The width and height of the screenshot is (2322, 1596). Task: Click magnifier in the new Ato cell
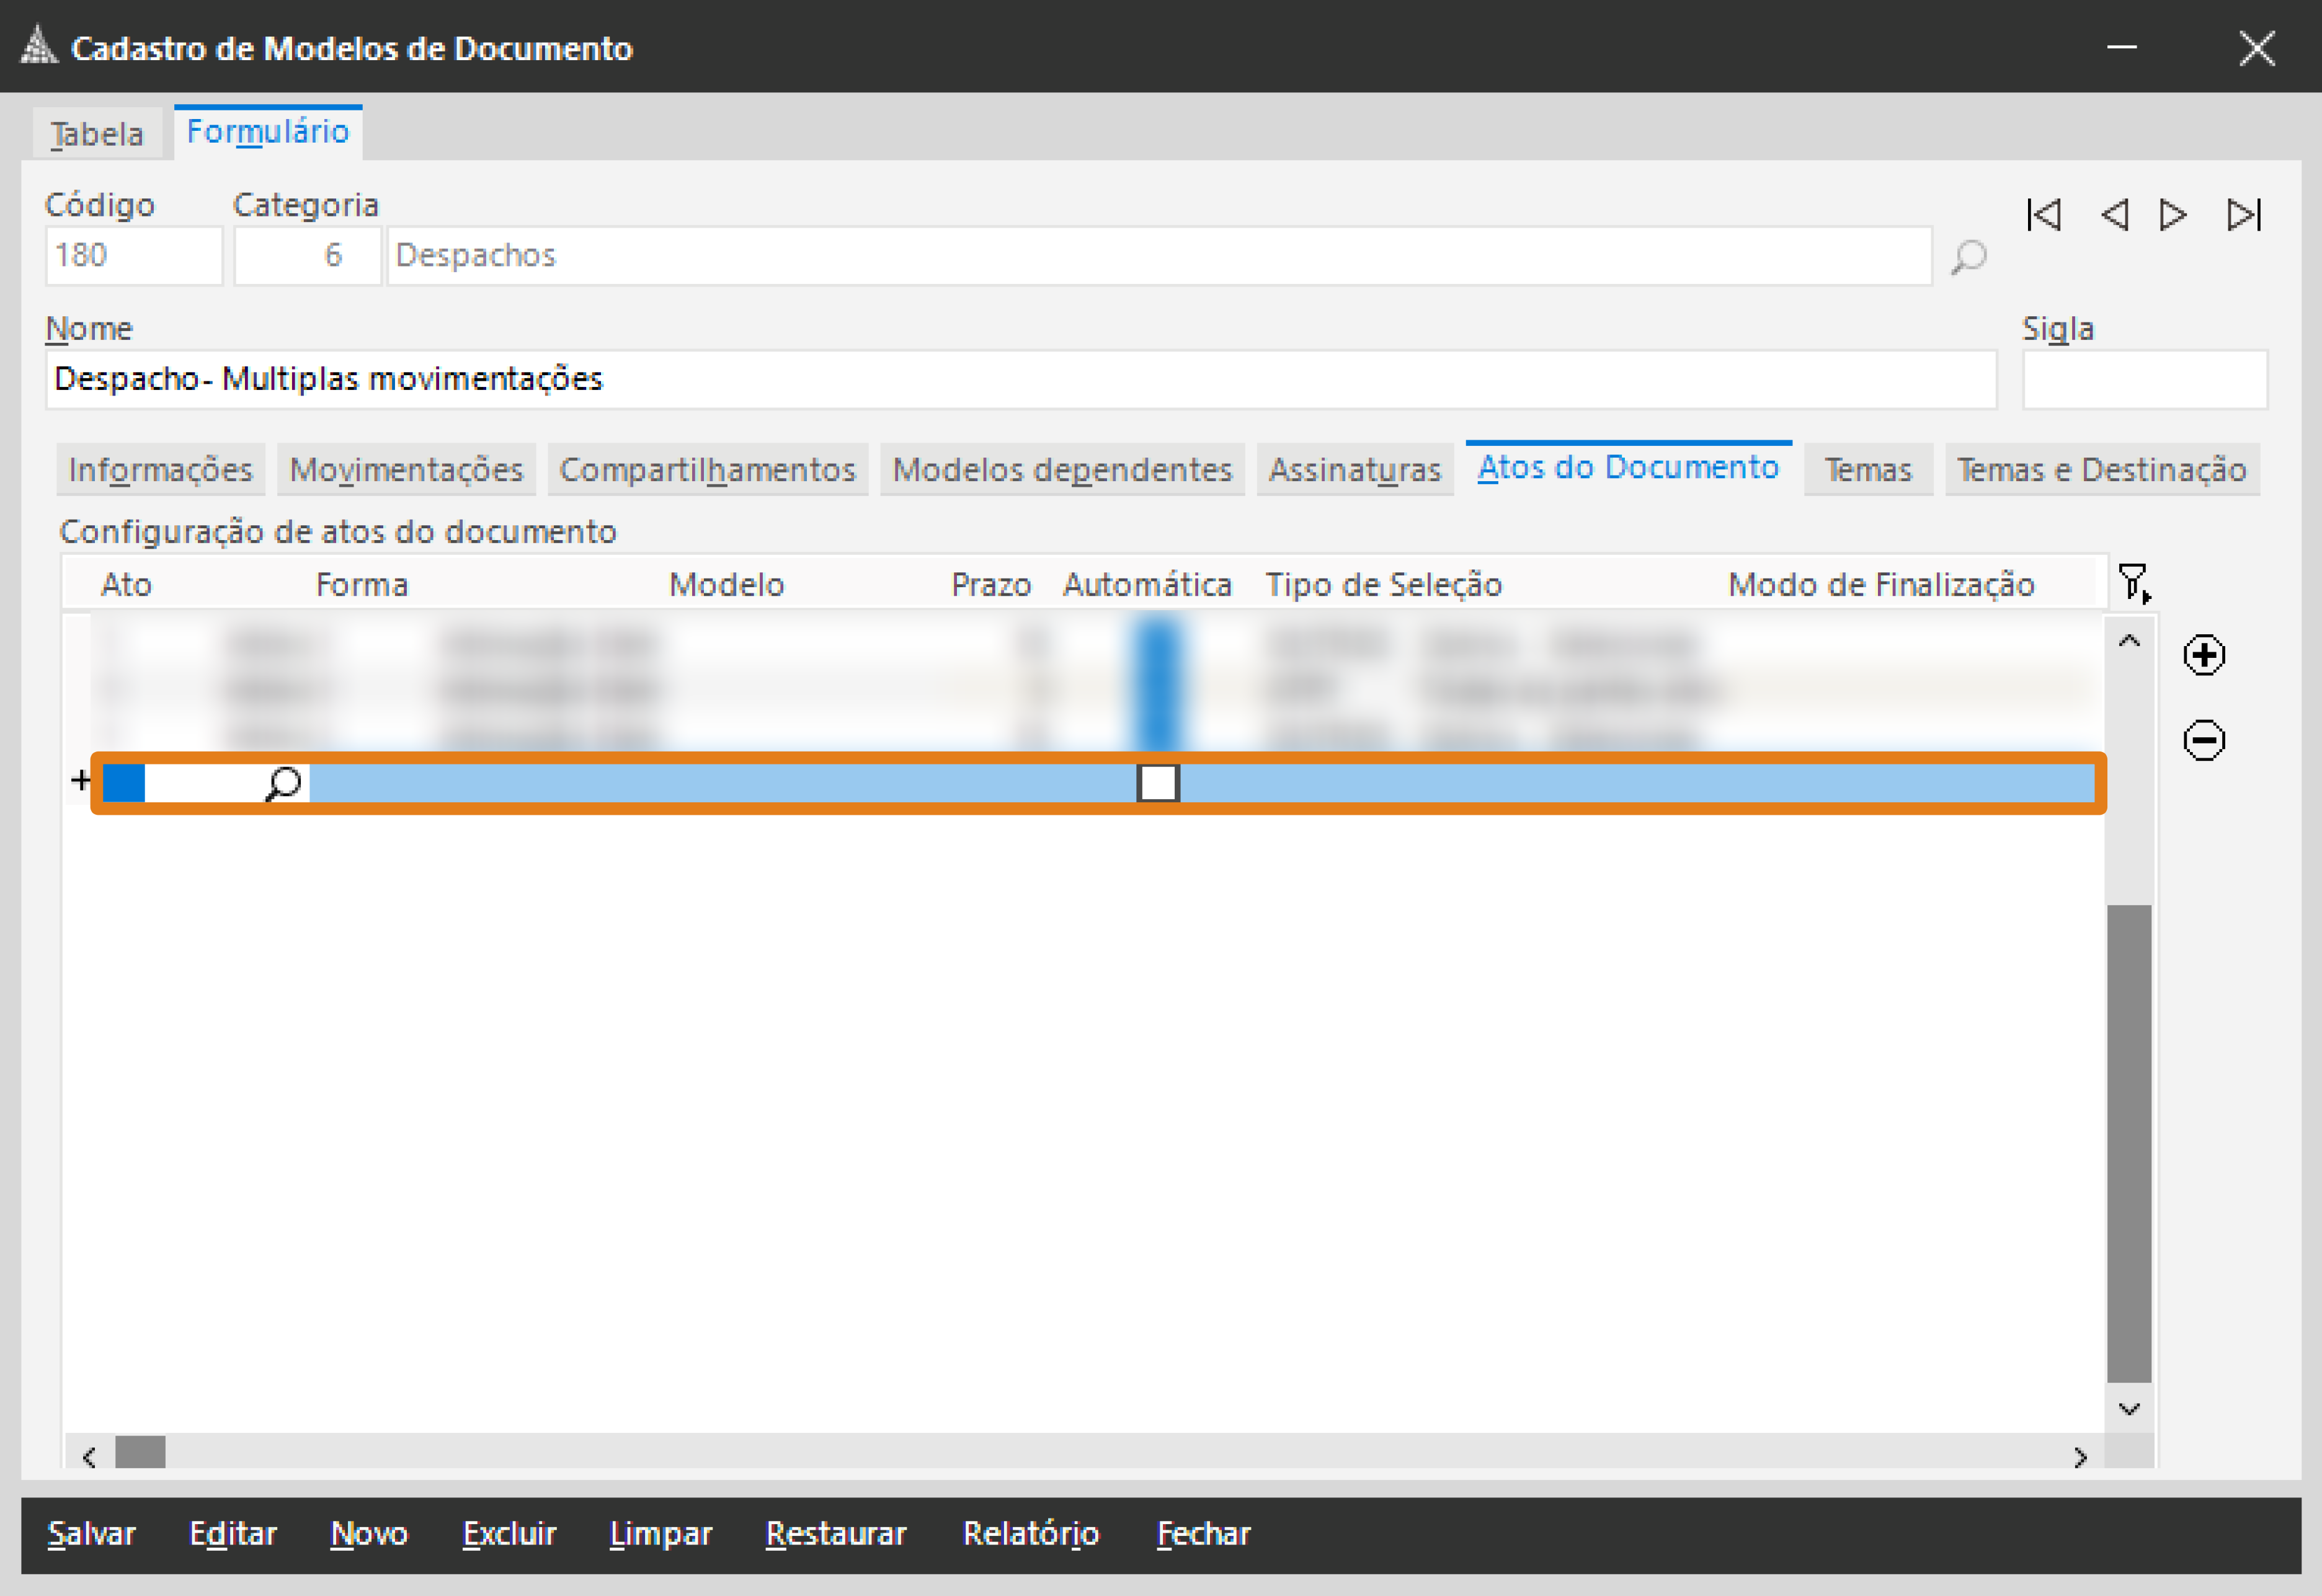click(x=284, y=783)
